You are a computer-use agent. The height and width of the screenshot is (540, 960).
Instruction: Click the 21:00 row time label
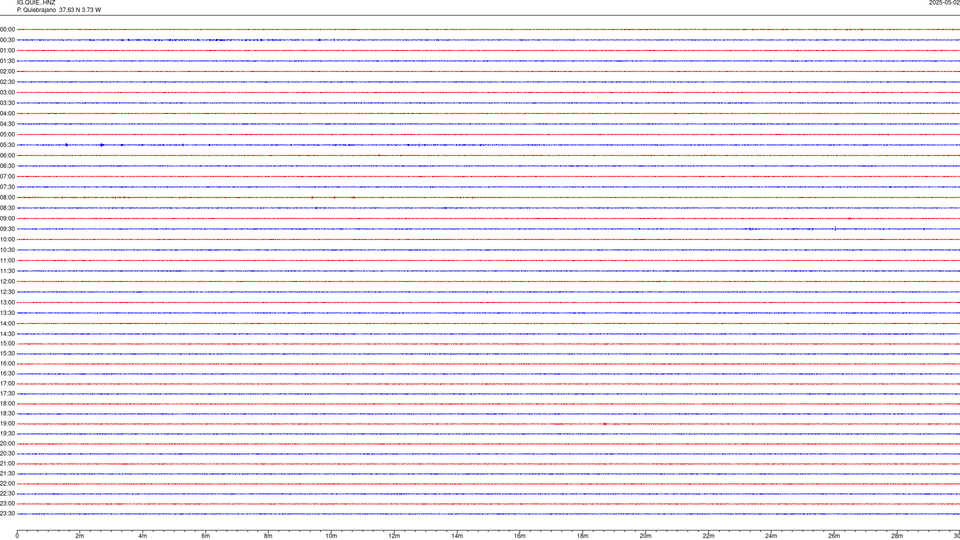7,464
